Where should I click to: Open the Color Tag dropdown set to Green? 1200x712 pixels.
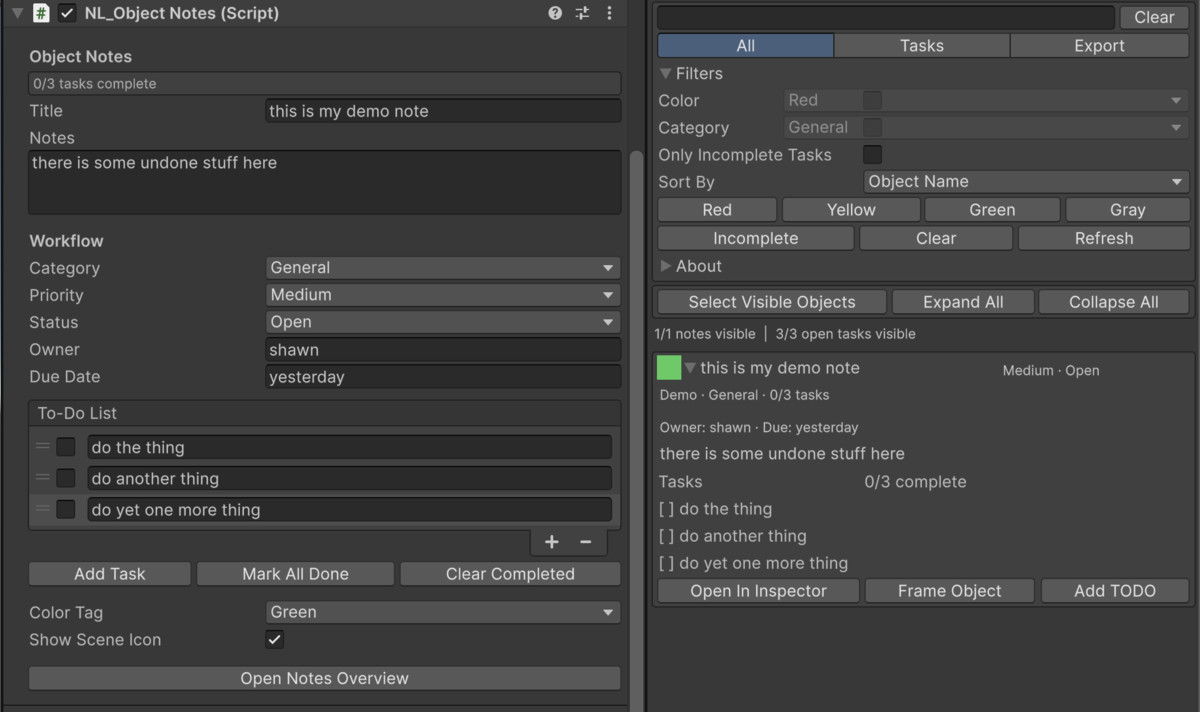coord(443,612)
